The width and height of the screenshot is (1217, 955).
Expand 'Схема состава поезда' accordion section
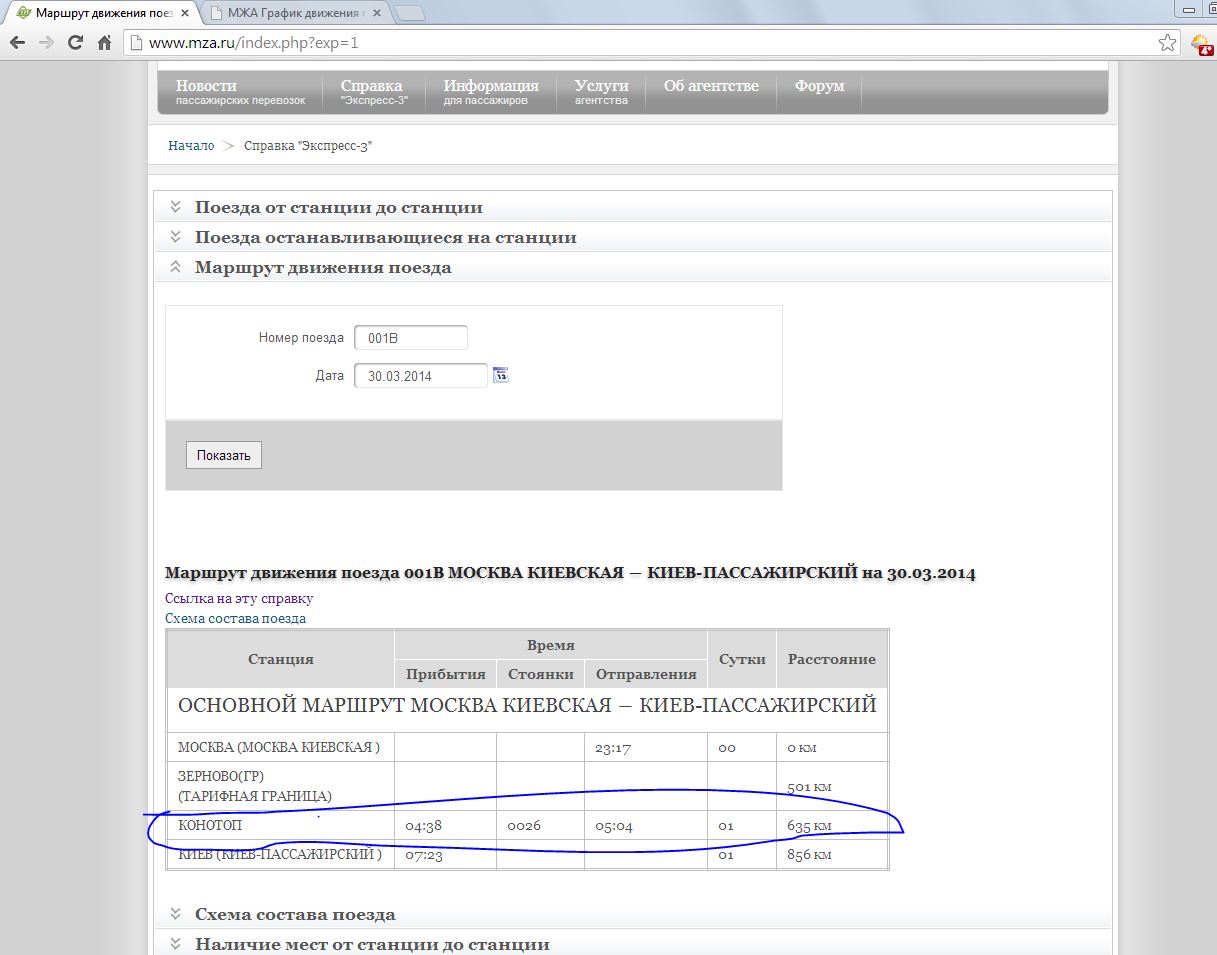(x=294, y=914)
